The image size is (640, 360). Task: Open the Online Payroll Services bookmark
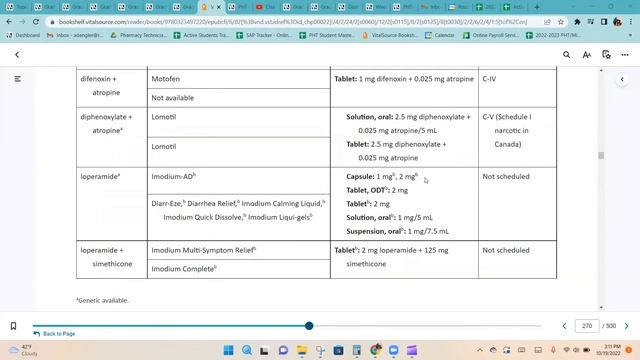click(491, 36)
